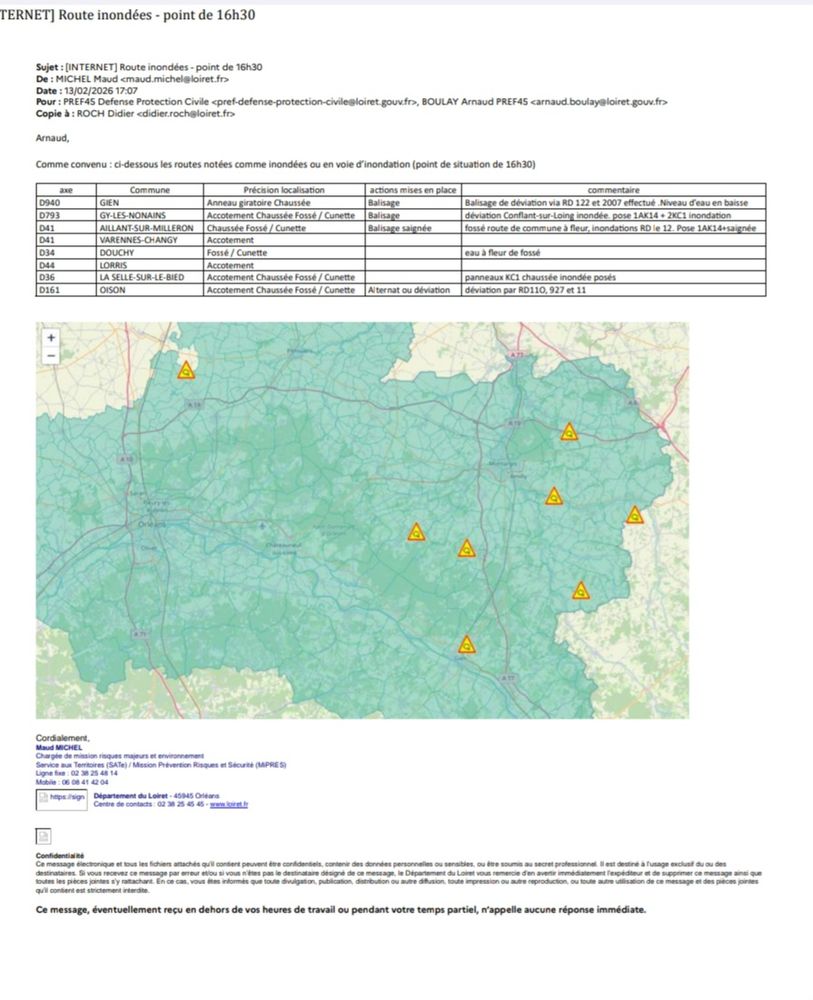Select the northernmost flood marker on the map's east side
This screenshot has width=813, height=1000.
click(x=569, y=432)
